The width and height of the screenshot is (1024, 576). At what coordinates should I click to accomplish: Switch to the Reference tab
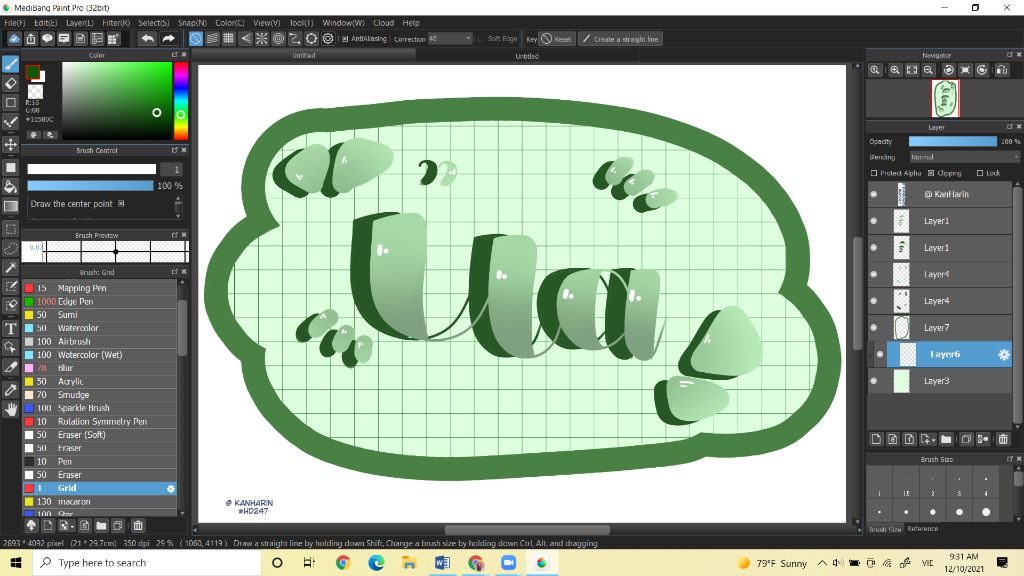tap(923, 529)
